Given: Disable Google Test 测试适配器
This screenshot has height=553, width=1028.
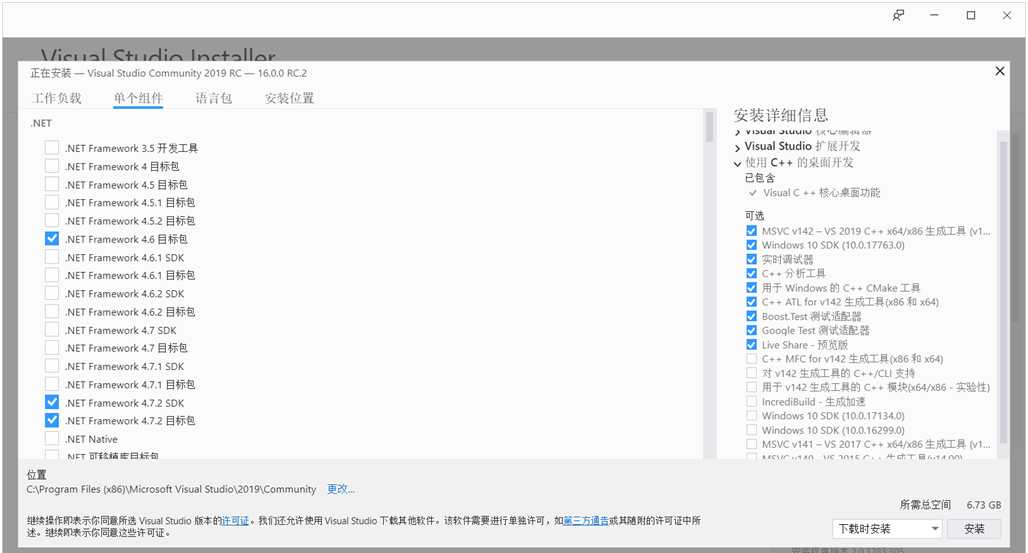Looking at the screenshot, I should coord(751,330).
